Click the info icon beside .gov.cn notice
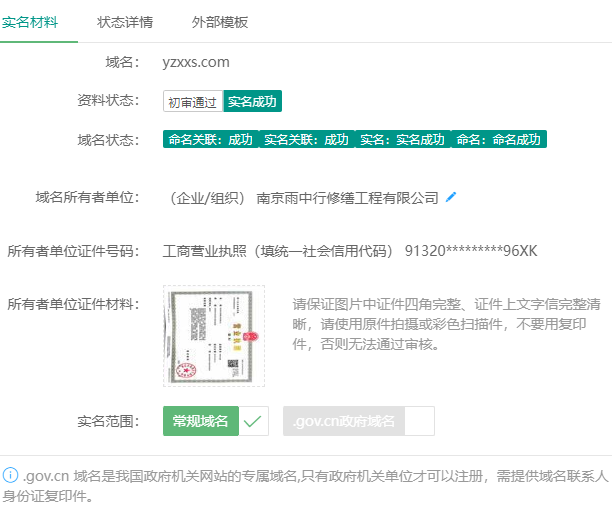The image size is (612, 510). tap(10, 475)
